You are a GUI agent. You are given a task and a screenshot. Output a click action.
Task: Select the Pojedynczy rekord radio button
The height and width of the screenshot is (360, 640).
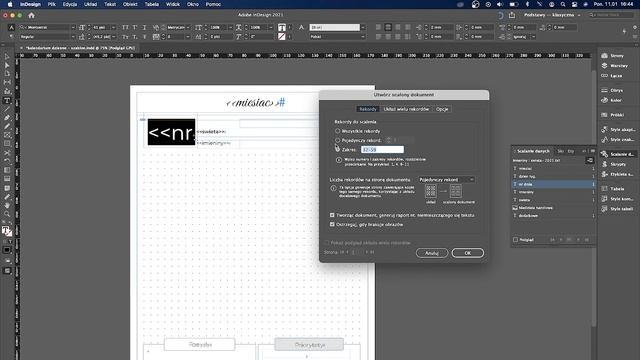338,140
